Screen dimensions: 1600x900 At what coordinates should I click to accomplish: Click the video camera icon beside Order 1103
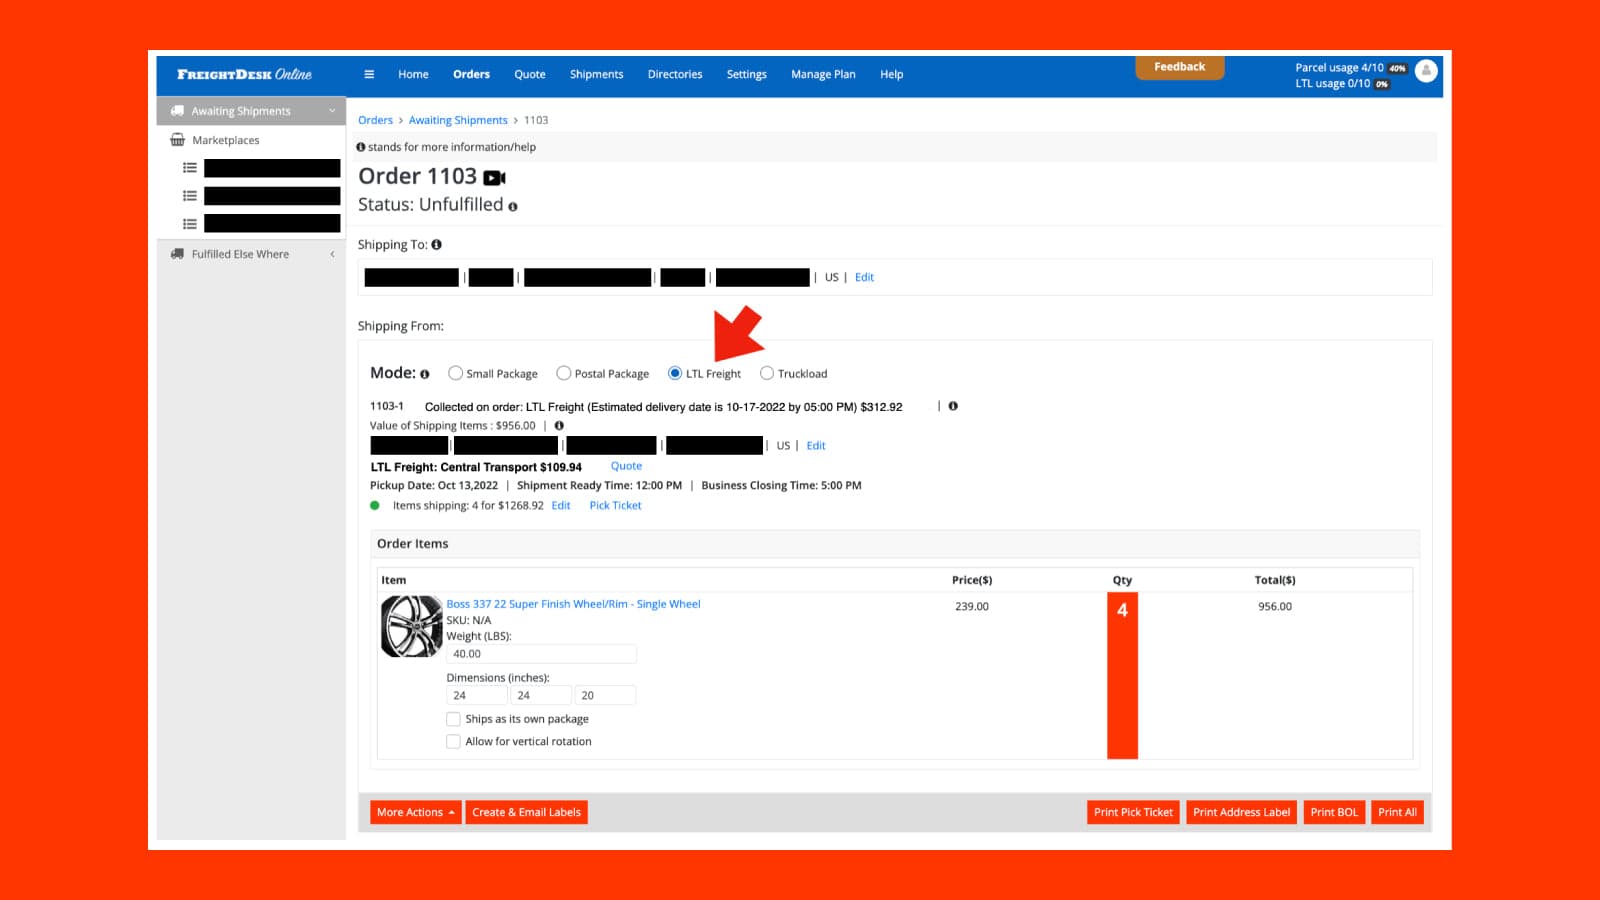(494, 178)
